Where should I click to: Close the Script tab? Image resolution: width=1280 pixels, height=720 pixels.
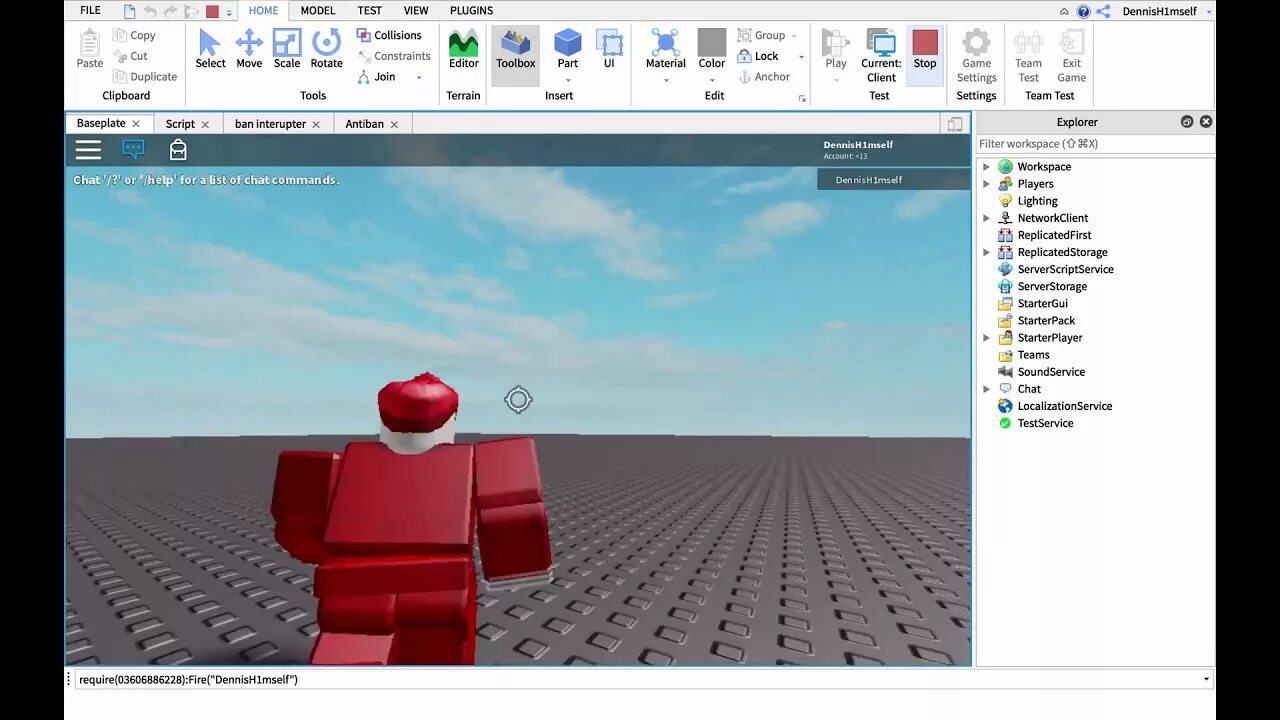pos(205,124)
